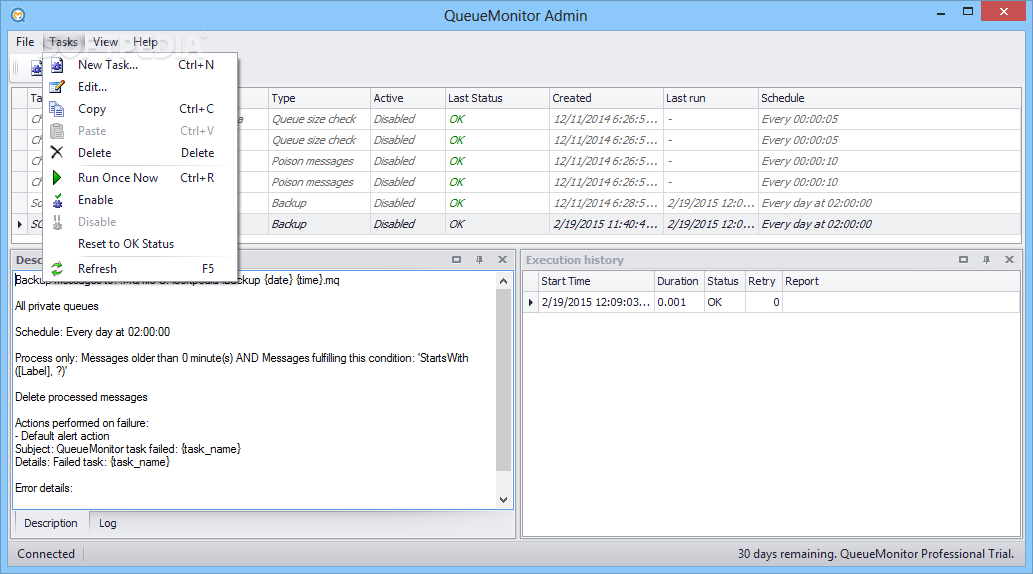This screenshot has width=1033, height=574.
Task: Click the Delete X icon in the menu
Action: point(57,152)
